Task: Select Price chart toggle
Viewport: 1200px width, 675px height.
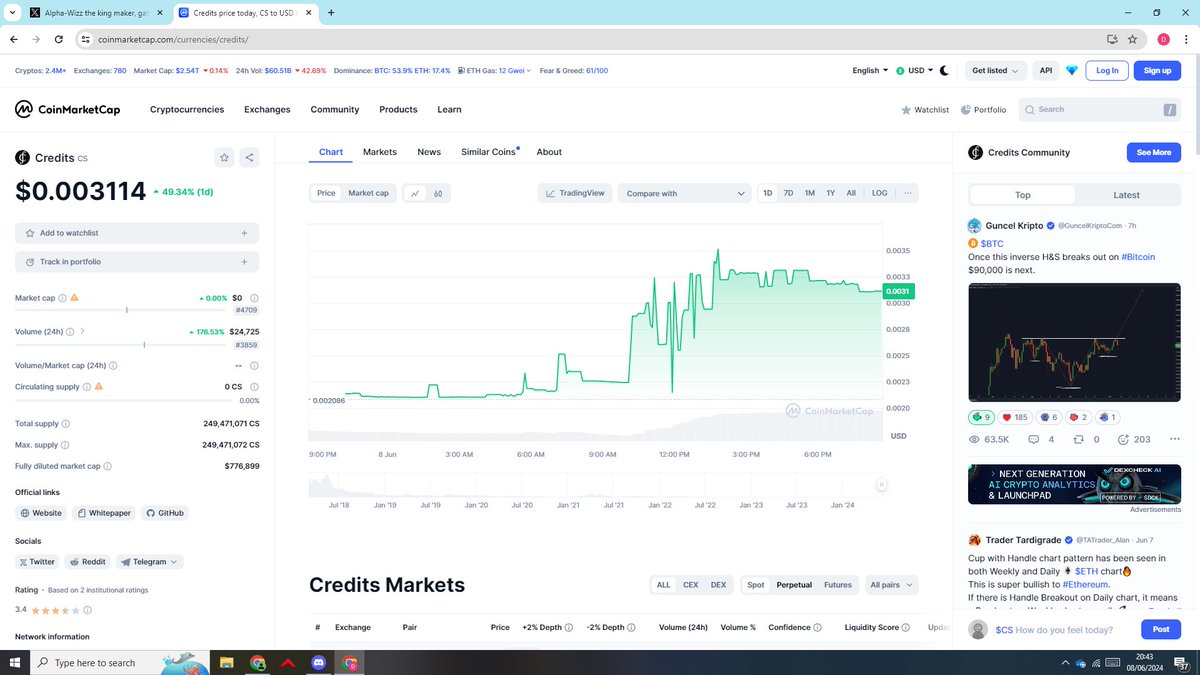Action: pyautogui.click(x=326, y=193)
